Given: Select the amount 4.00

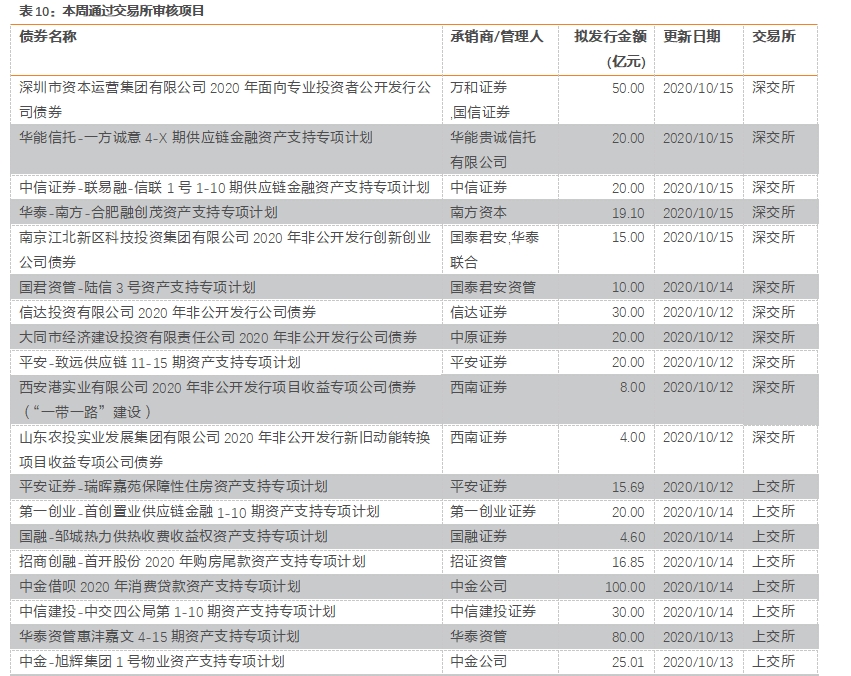Looking at the screenshot, I should [x=632, y=437].
